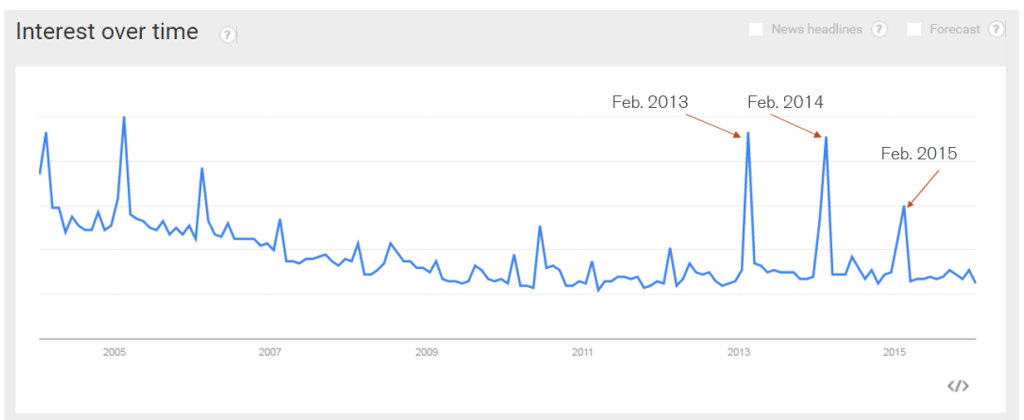
Task: Select the 2005 label on the time axis
Action: tap(114, 353)
